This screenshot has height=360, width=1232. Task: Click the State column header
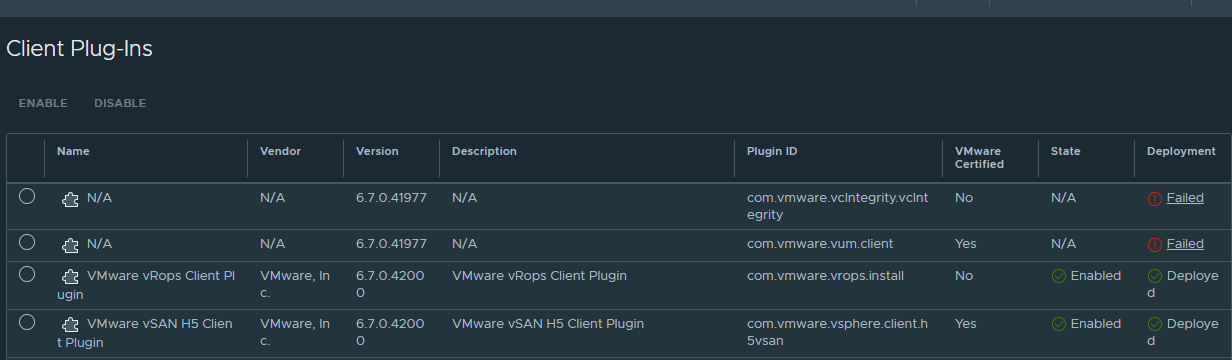click(x=1065, y=151)
